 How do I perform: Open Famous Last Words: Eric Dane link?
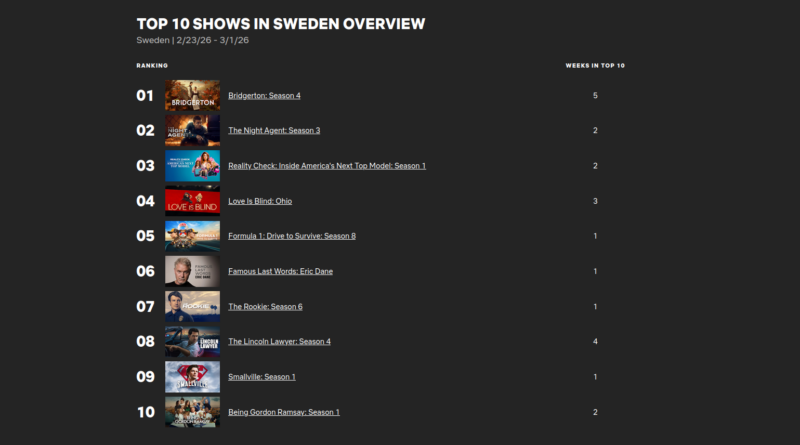coord(280,271)
